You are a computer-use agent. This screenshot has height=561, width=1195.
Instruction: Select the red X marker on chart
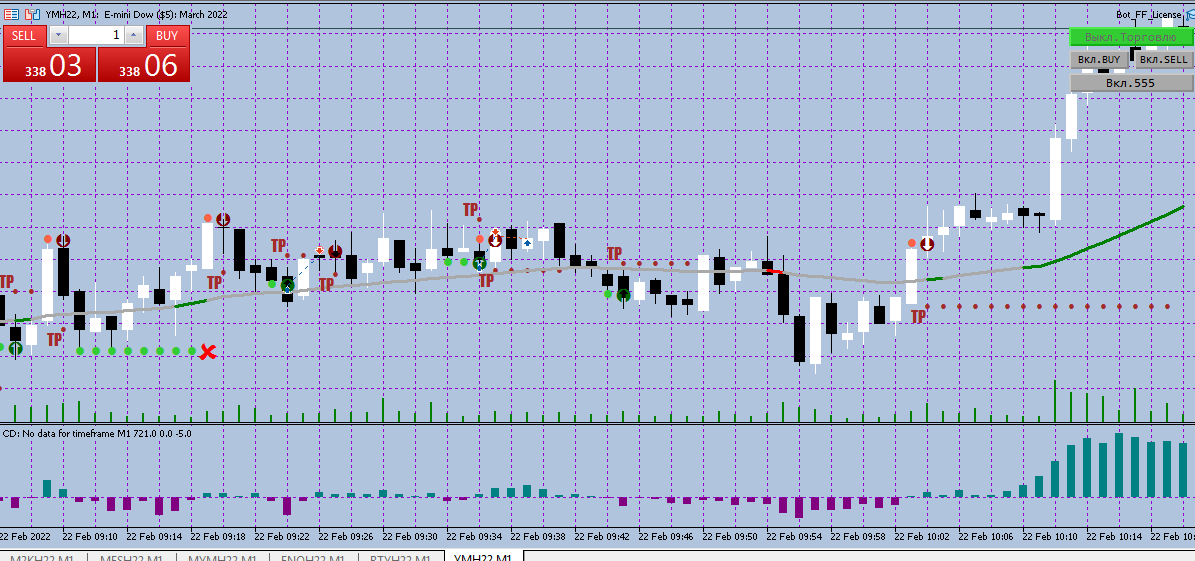207,351
